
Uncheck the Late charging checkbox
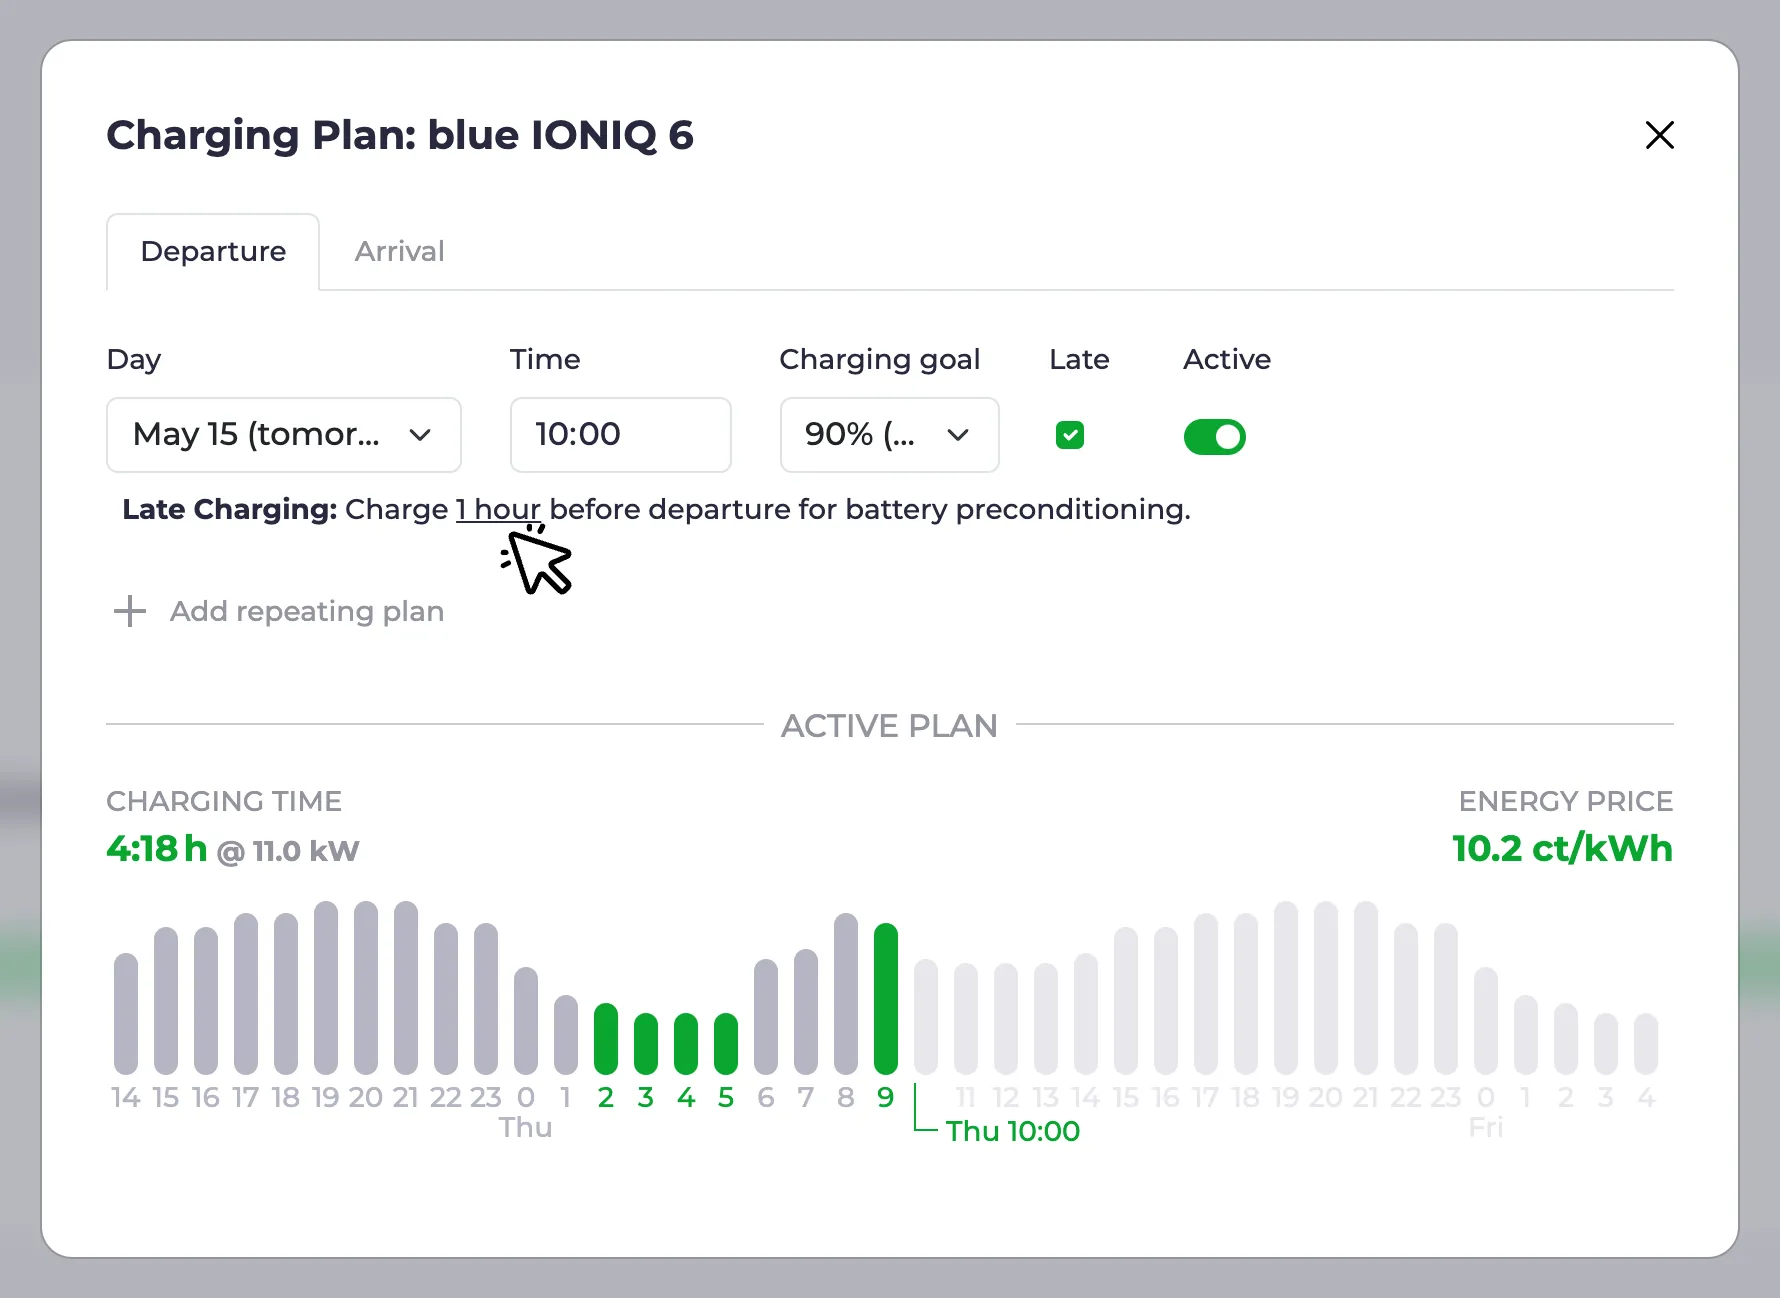pos(1069,435)
